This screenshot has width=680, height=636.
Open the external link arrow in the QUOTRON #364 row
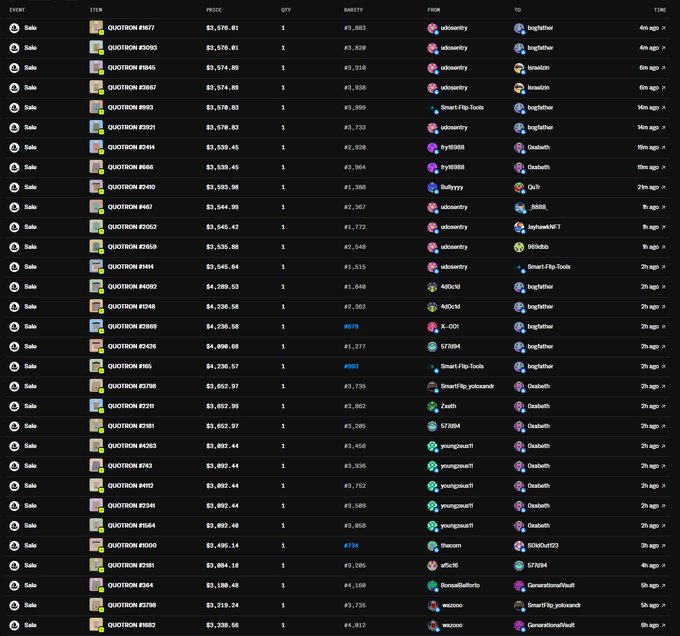coord(663,585)
